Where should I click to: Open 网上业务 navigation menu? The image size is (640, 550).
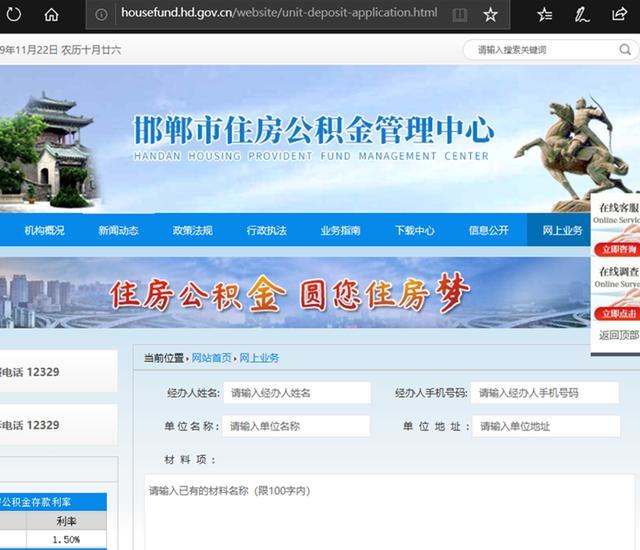(x=562, y=231)
